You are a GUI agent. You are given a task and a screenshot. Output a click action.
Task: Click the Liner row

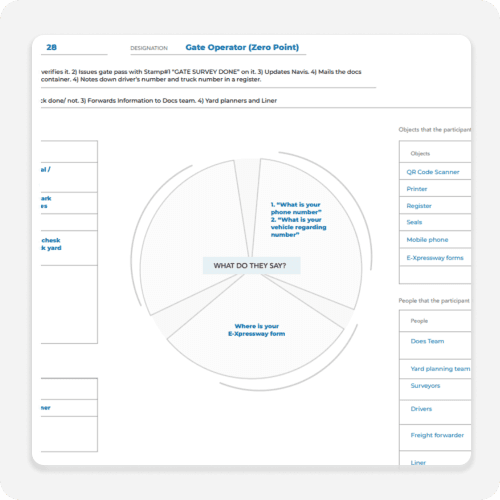click(x=435, y=459)
